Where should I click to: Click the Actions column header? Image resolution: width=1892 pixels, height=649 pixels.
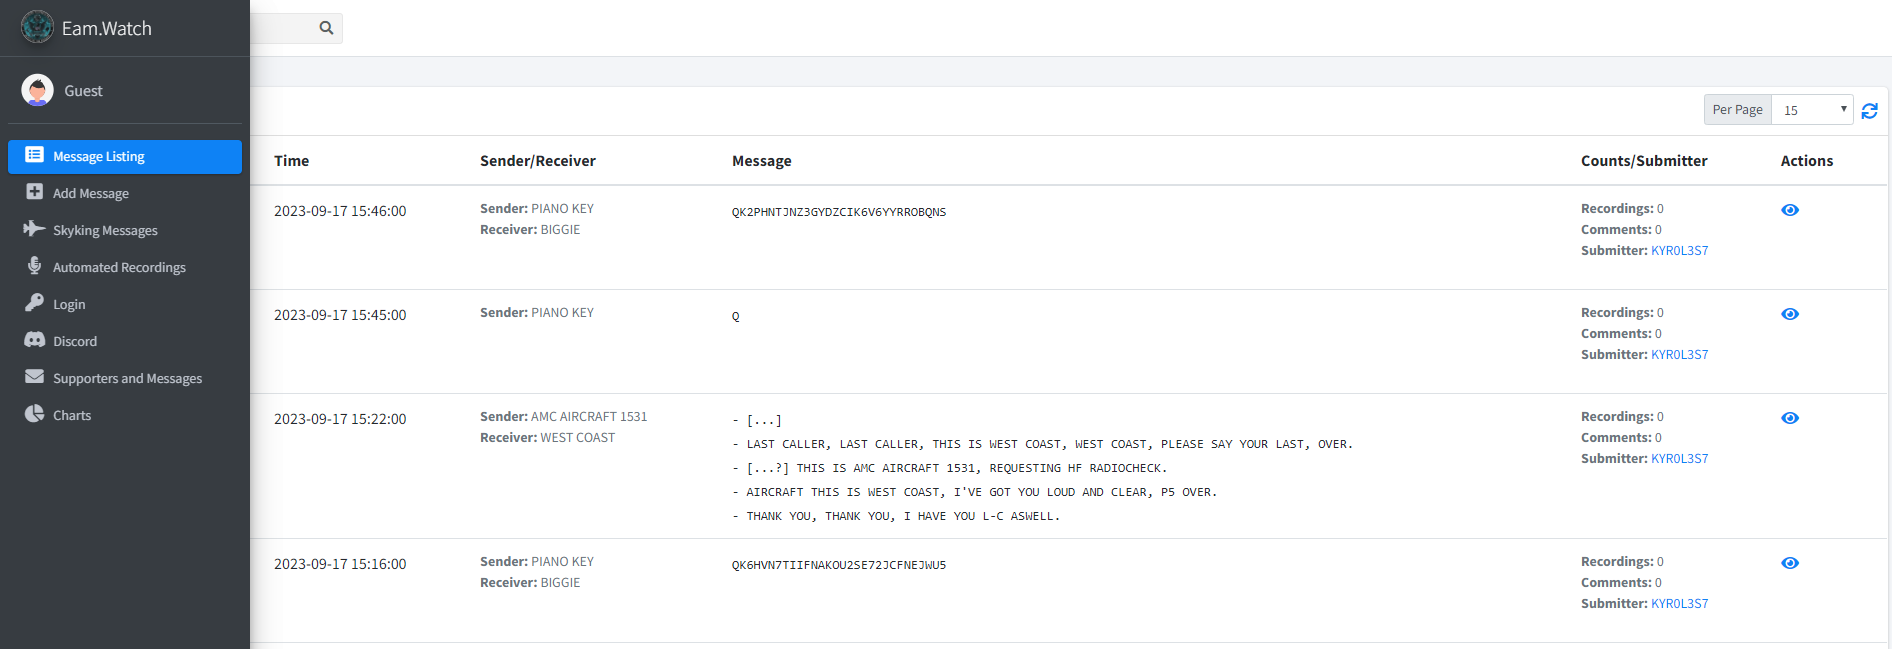pyautogui.click(x=1807, y=161)
